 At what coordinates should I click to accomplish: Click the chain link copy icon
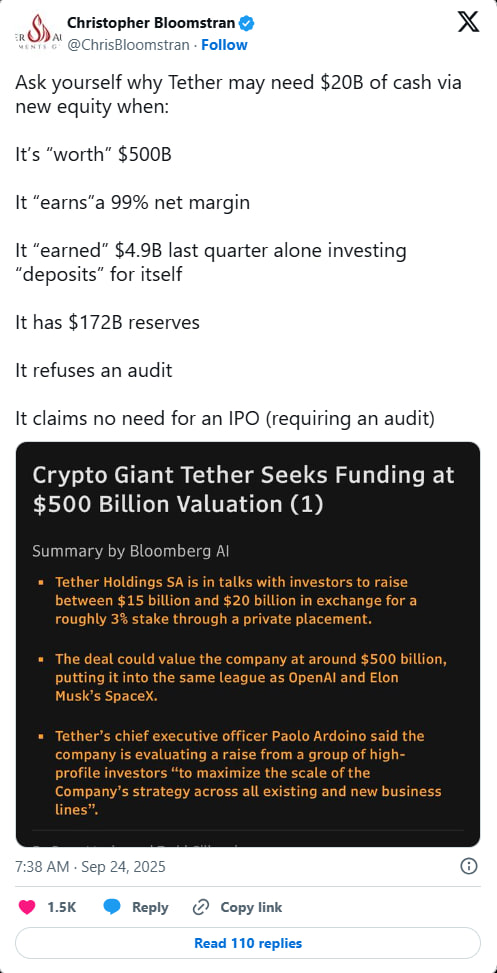(200, 907)
